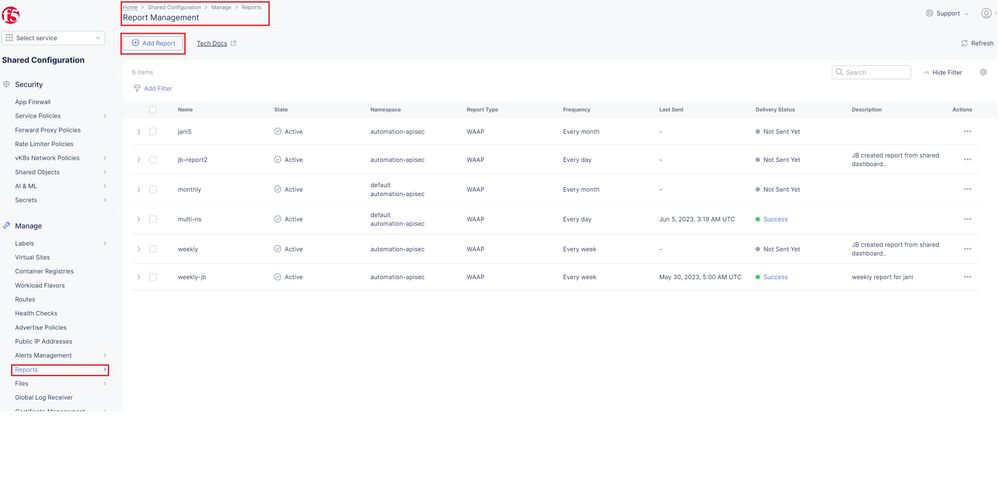This screenshot has height=491, width=999.
Task: Collapse filters with Hide Filter
Action: point(943,73)
